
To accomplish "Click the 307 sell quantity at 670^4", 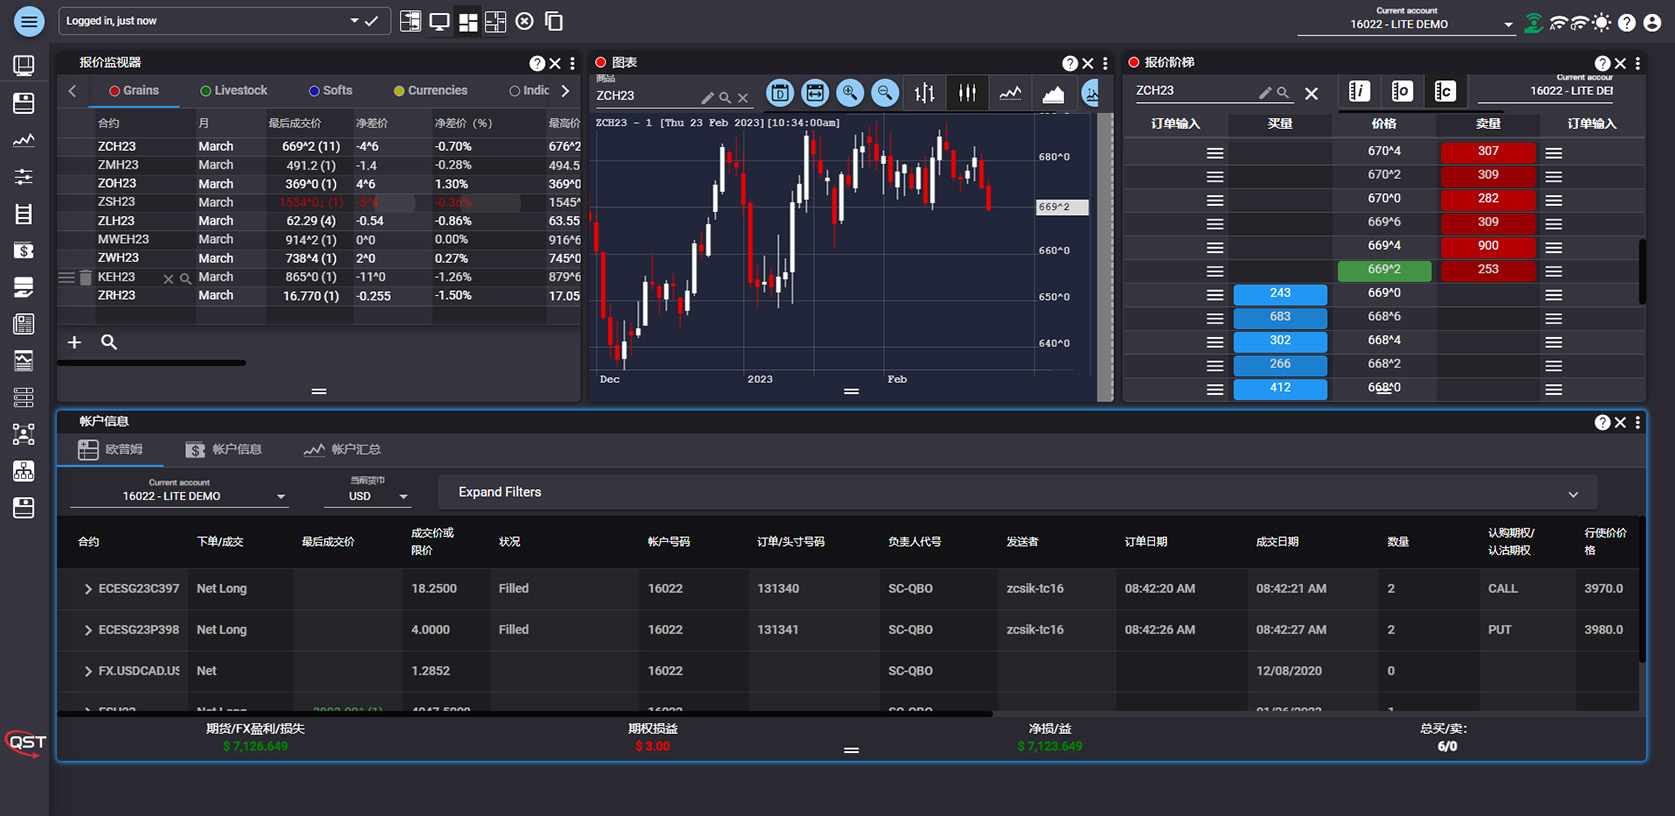I will [1487, 152].
